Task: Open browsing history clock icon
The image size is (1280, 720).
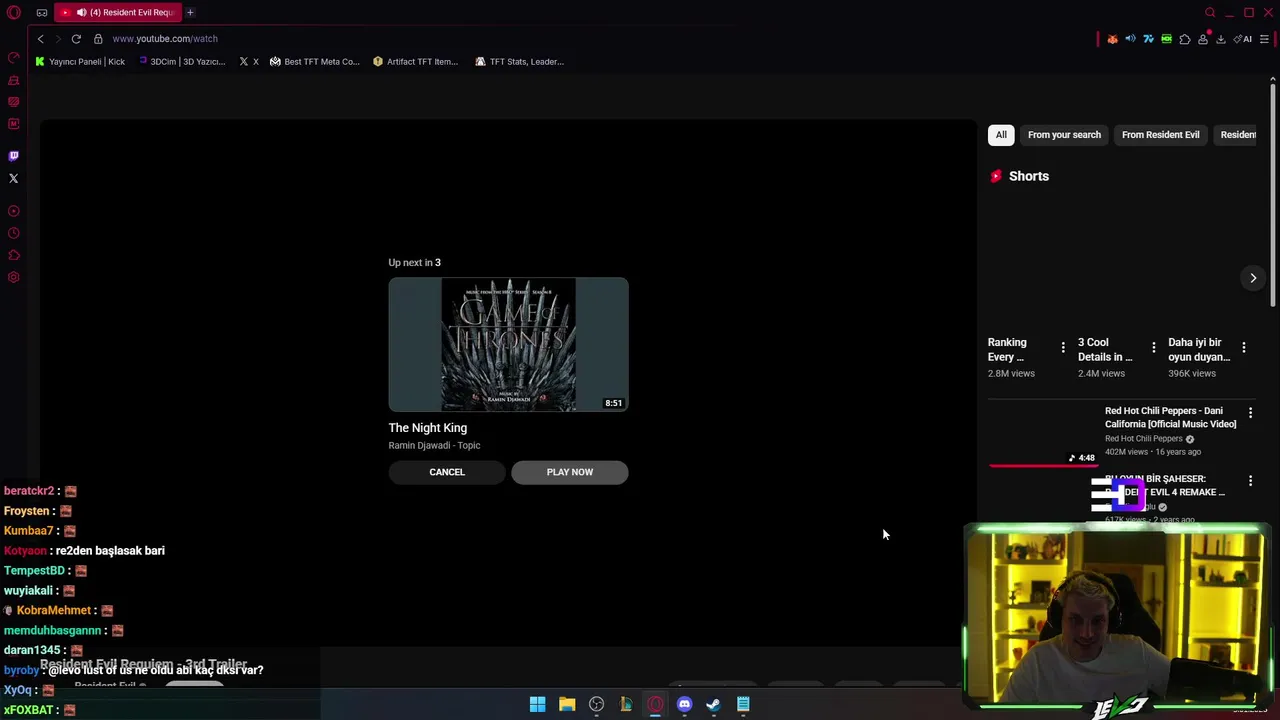Action: [14, 233]
